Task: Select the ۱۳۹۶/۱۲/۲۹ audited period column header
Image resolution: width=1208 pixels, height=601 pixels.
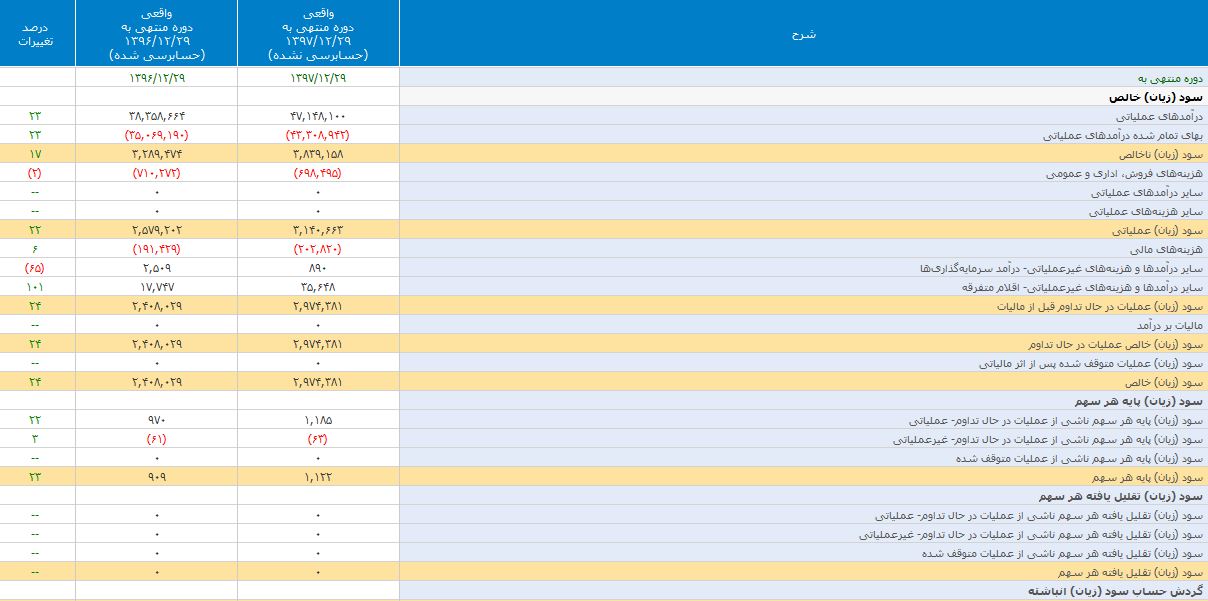Action: (157, 34)
